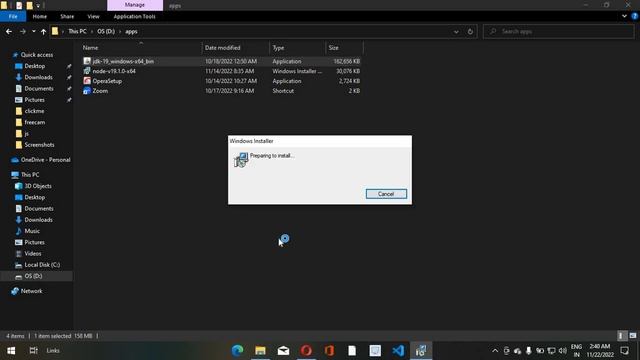Open Mail app from taskbar
This screenshot has height=360, width=640.
click(x=283, y=351)
